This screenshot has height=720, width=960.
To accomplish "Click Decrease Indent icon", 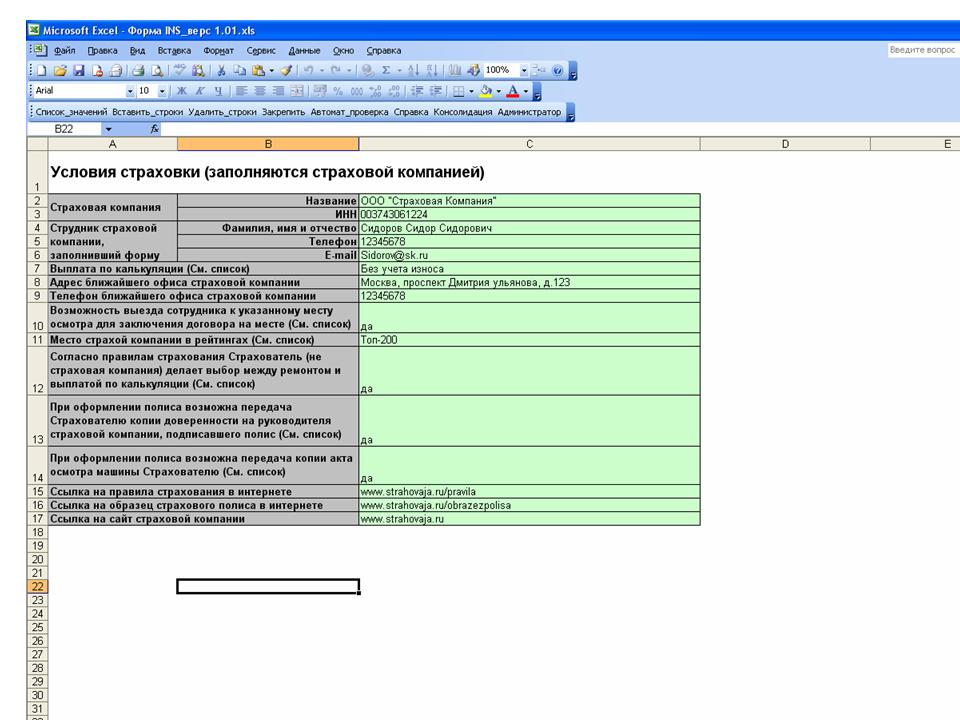I will [x=417, y=91].
